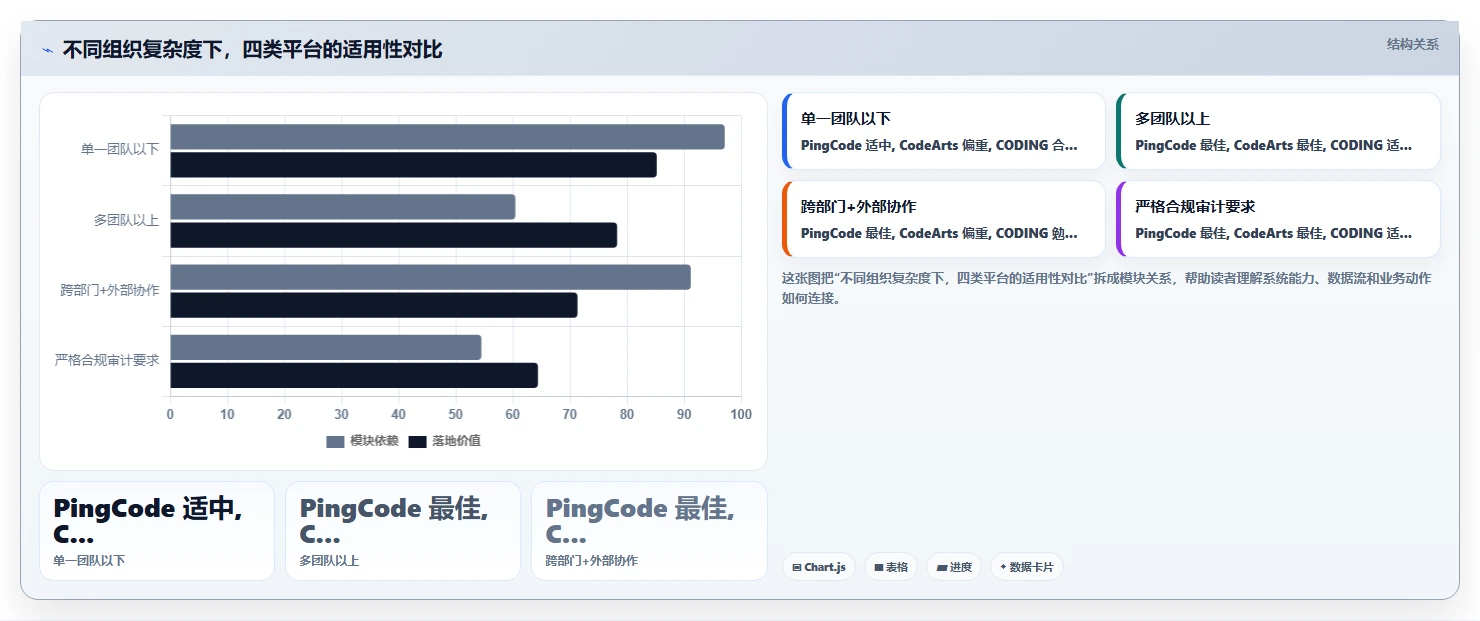Click the 落地价值 bar for 严格合规审计要求
Image resolution: width=1480 pixels, height=621 pixels.
pos(354,375)
